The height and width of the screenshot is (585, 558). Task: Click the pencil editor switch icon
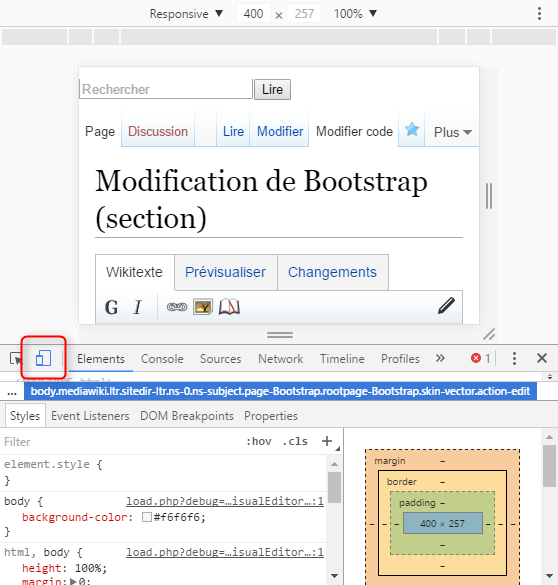446,306
